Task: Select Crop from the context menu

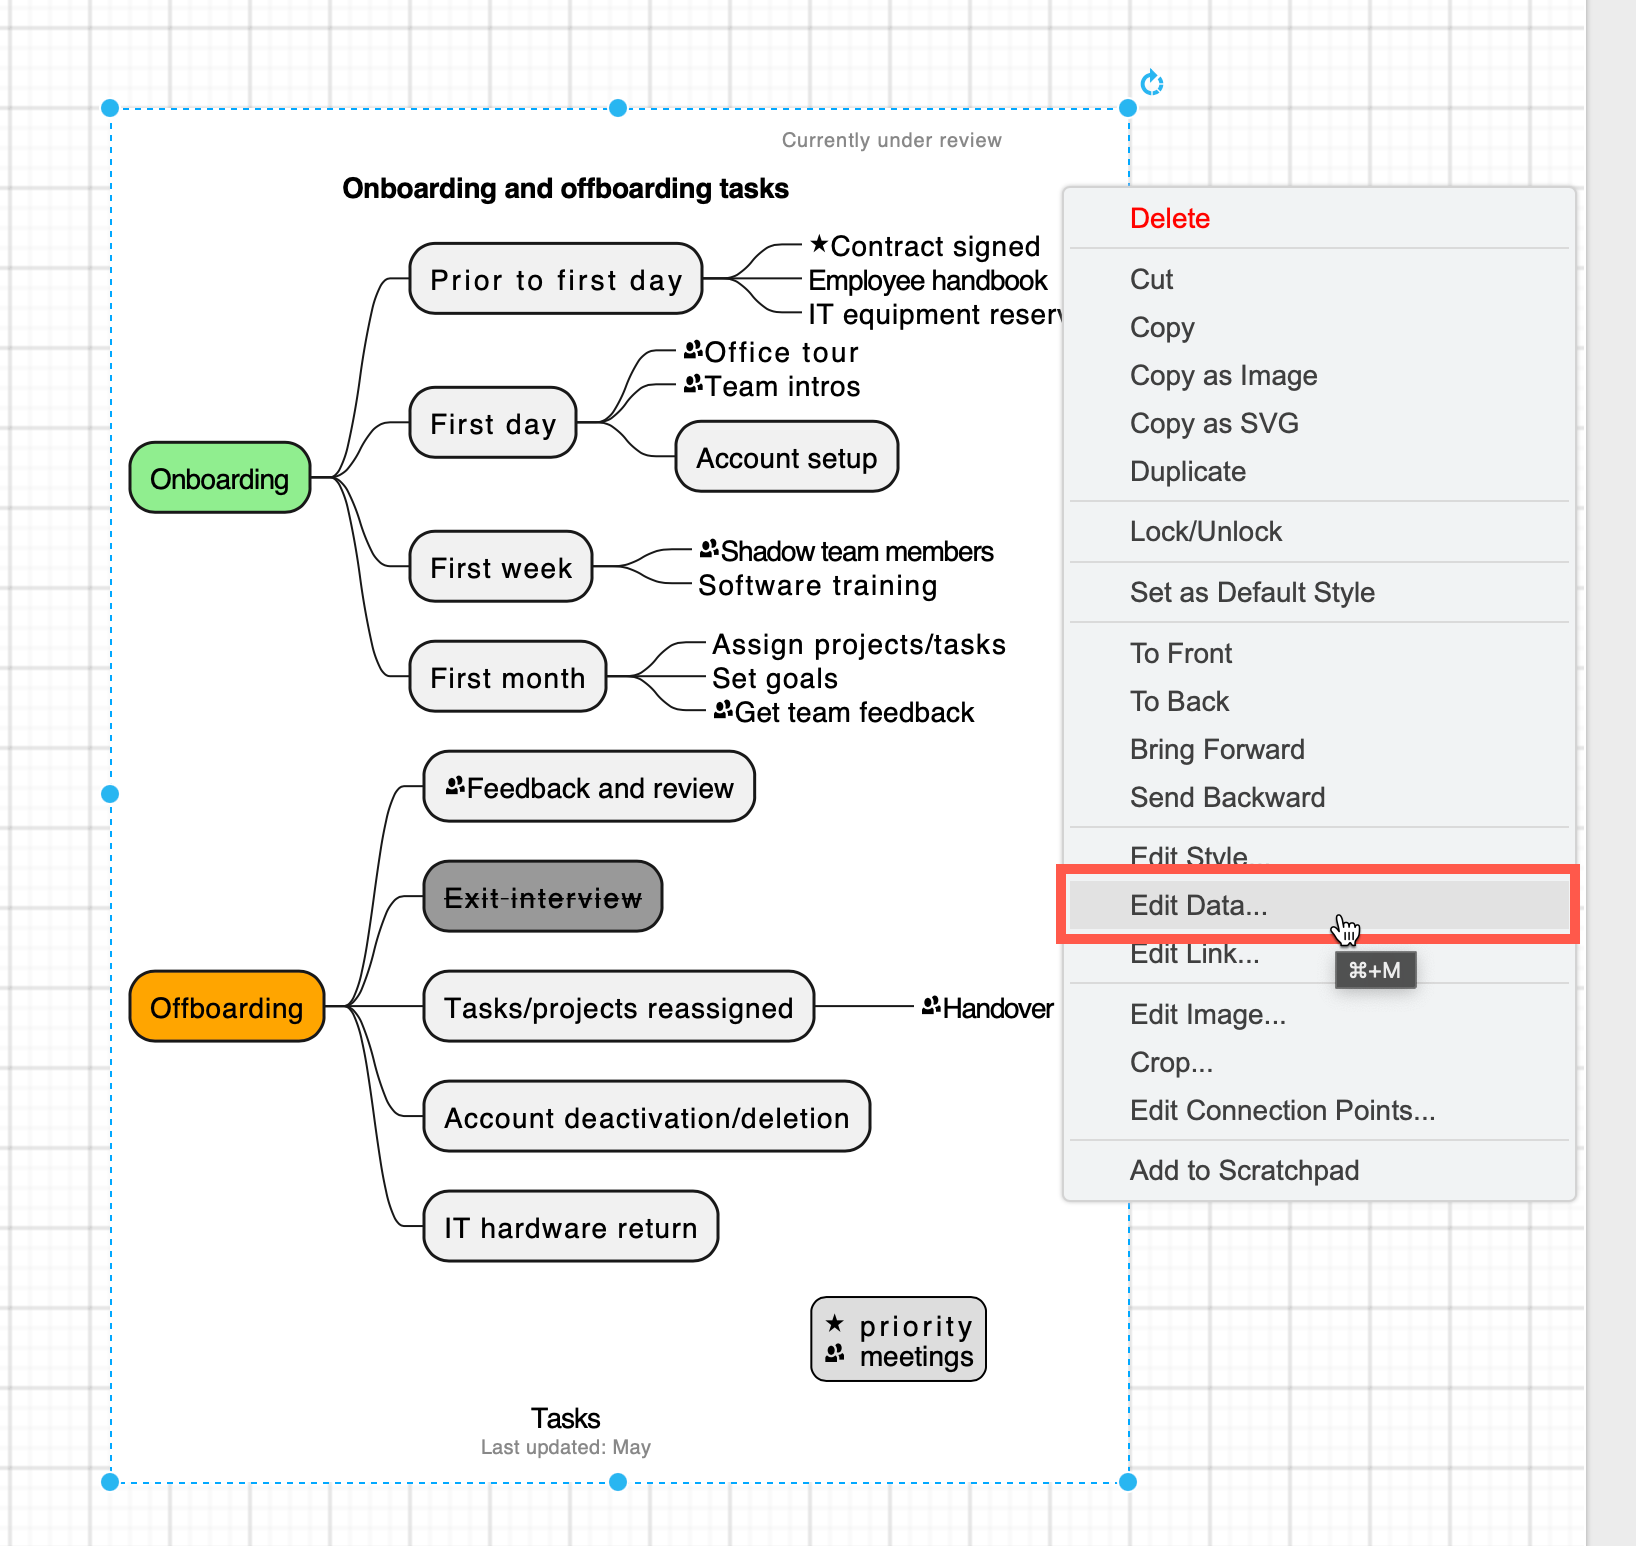Action: [1171, 1063]
